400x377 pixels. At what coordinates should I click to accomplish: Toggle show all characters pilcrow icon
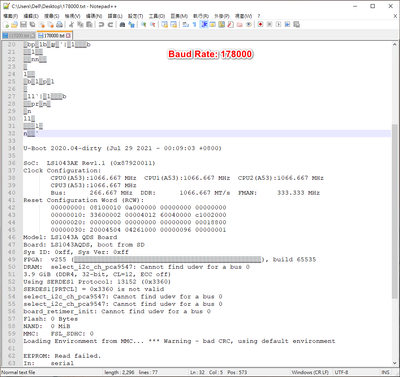(195, 25)
